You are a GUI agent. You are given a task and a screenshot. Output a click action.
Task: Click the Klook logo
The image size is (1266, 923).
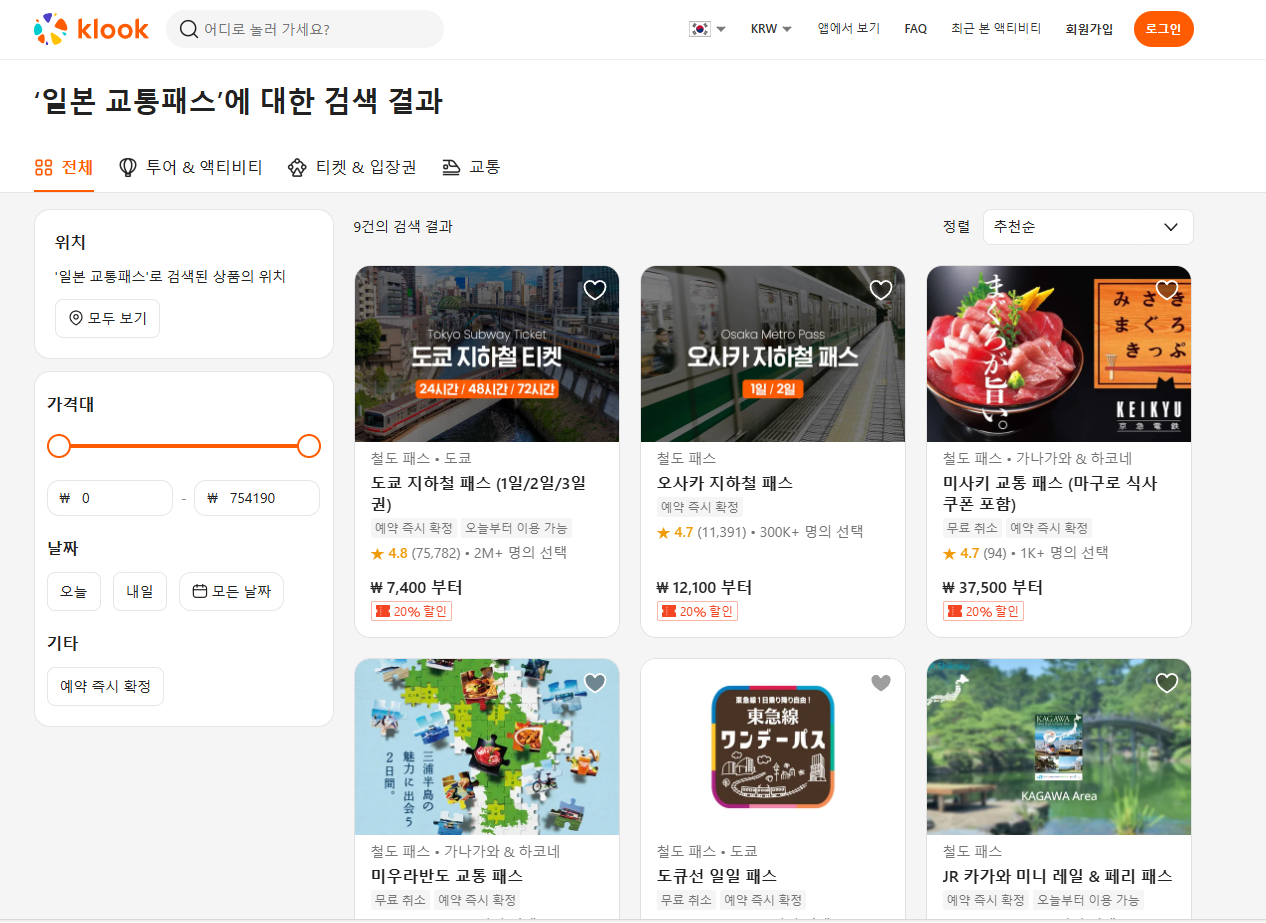click(x=91, y=29)
